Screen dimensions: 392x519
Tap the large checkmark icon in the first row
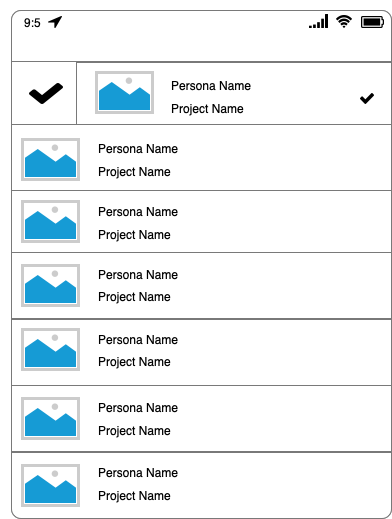[x=46, y=93]
